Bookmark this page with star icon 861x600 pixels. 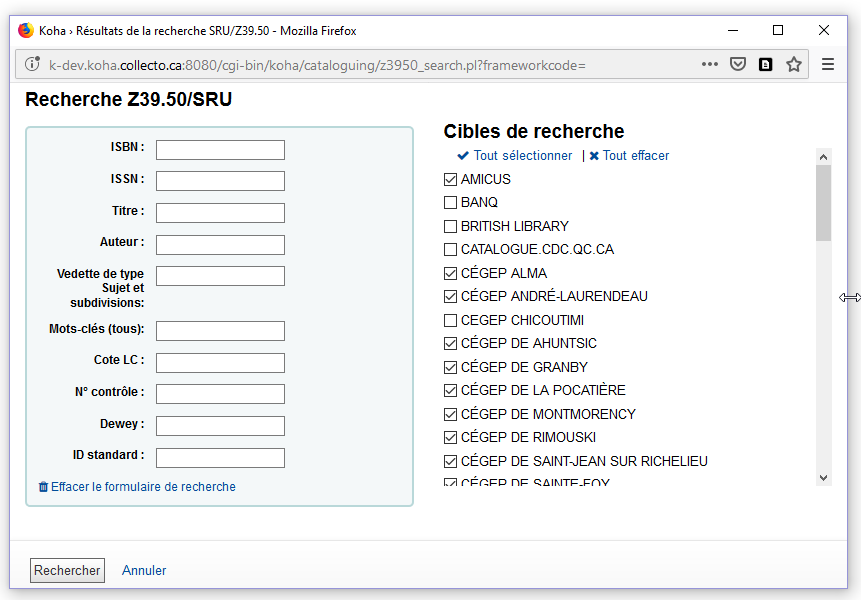click(793, 64)
